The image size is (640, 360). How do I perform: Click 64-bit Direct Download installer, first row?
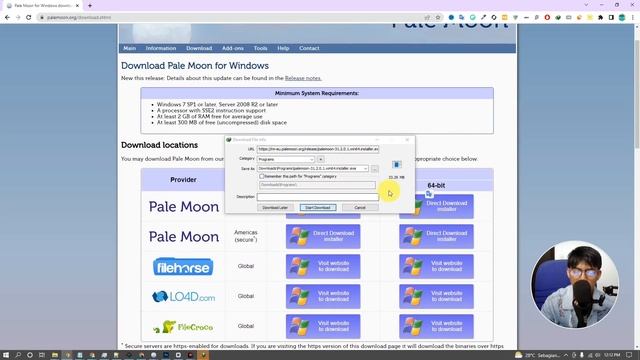point(436,207)
